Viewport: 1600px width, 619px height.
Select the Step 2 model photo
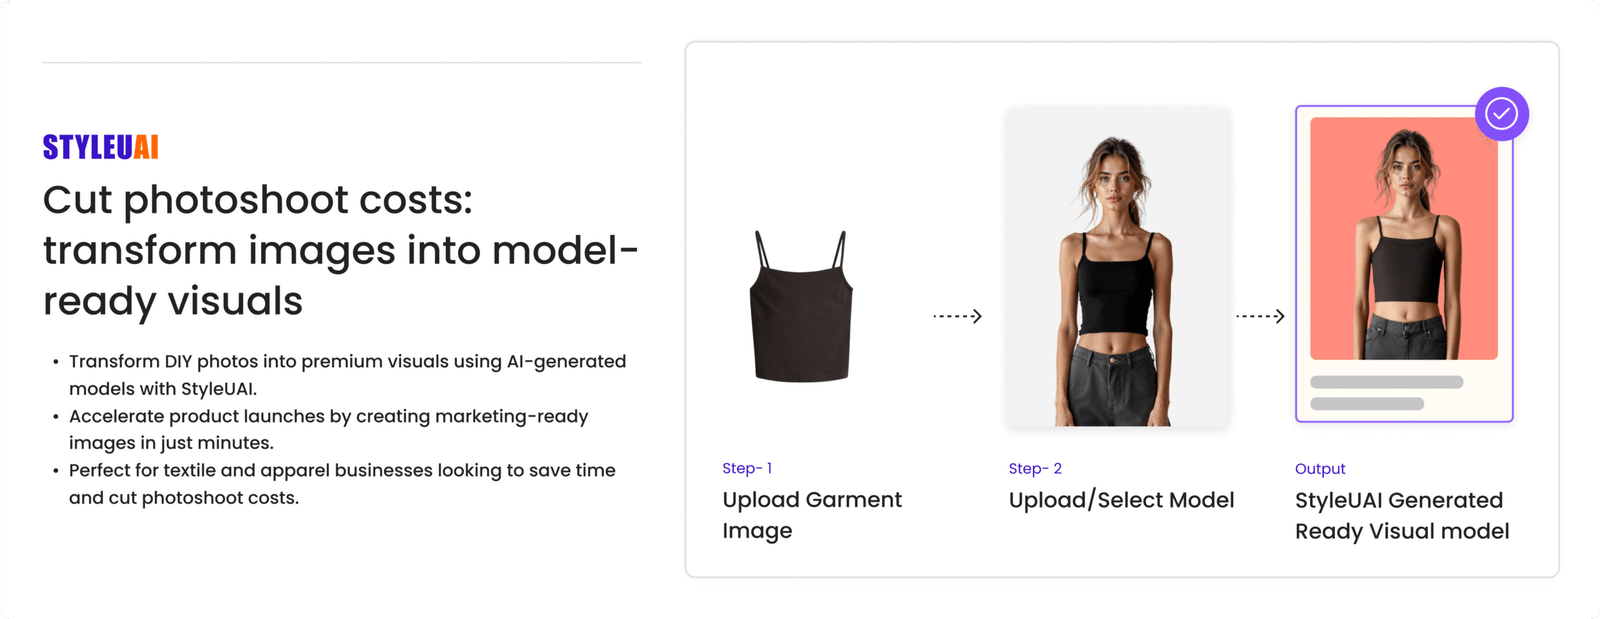click(x=1118, y=267)
